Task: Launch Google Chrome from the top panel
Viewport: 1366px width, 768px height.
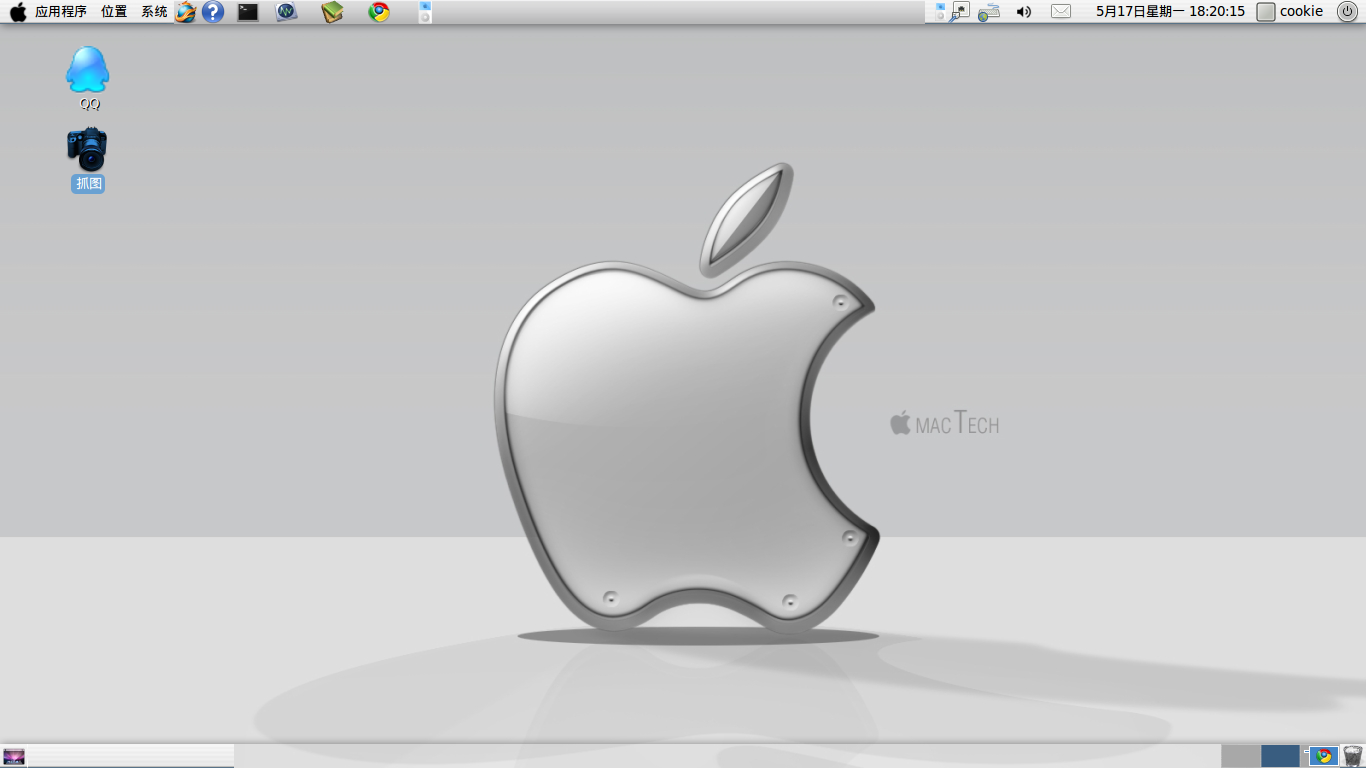Action: tap(379, 12)
